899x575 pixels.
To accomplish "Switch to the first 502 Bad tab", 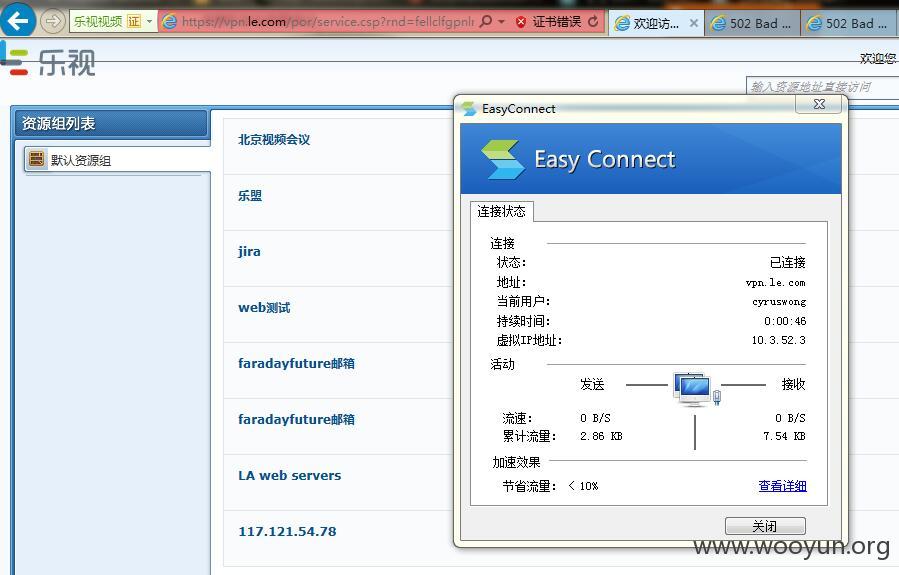I will (752, 24).
